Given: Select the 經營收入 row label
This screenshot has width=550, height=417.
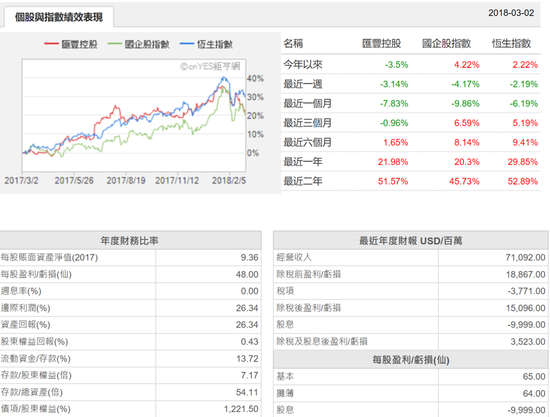Looking at the screenshot, I should [294, 257].
